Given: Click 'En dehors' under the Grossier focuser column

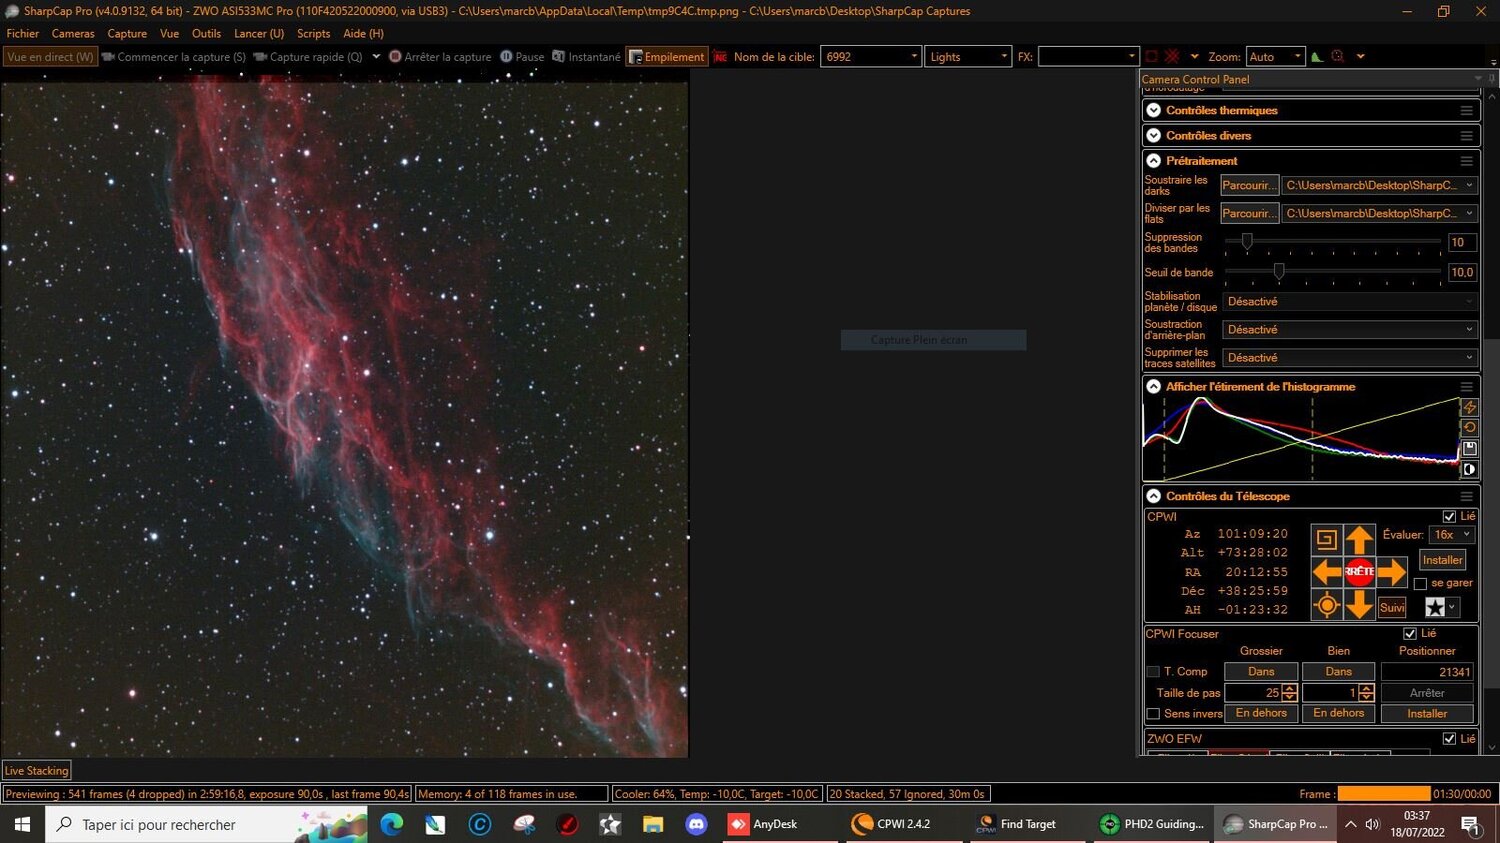Looking at the screenshot, I should coord(1260,713).
